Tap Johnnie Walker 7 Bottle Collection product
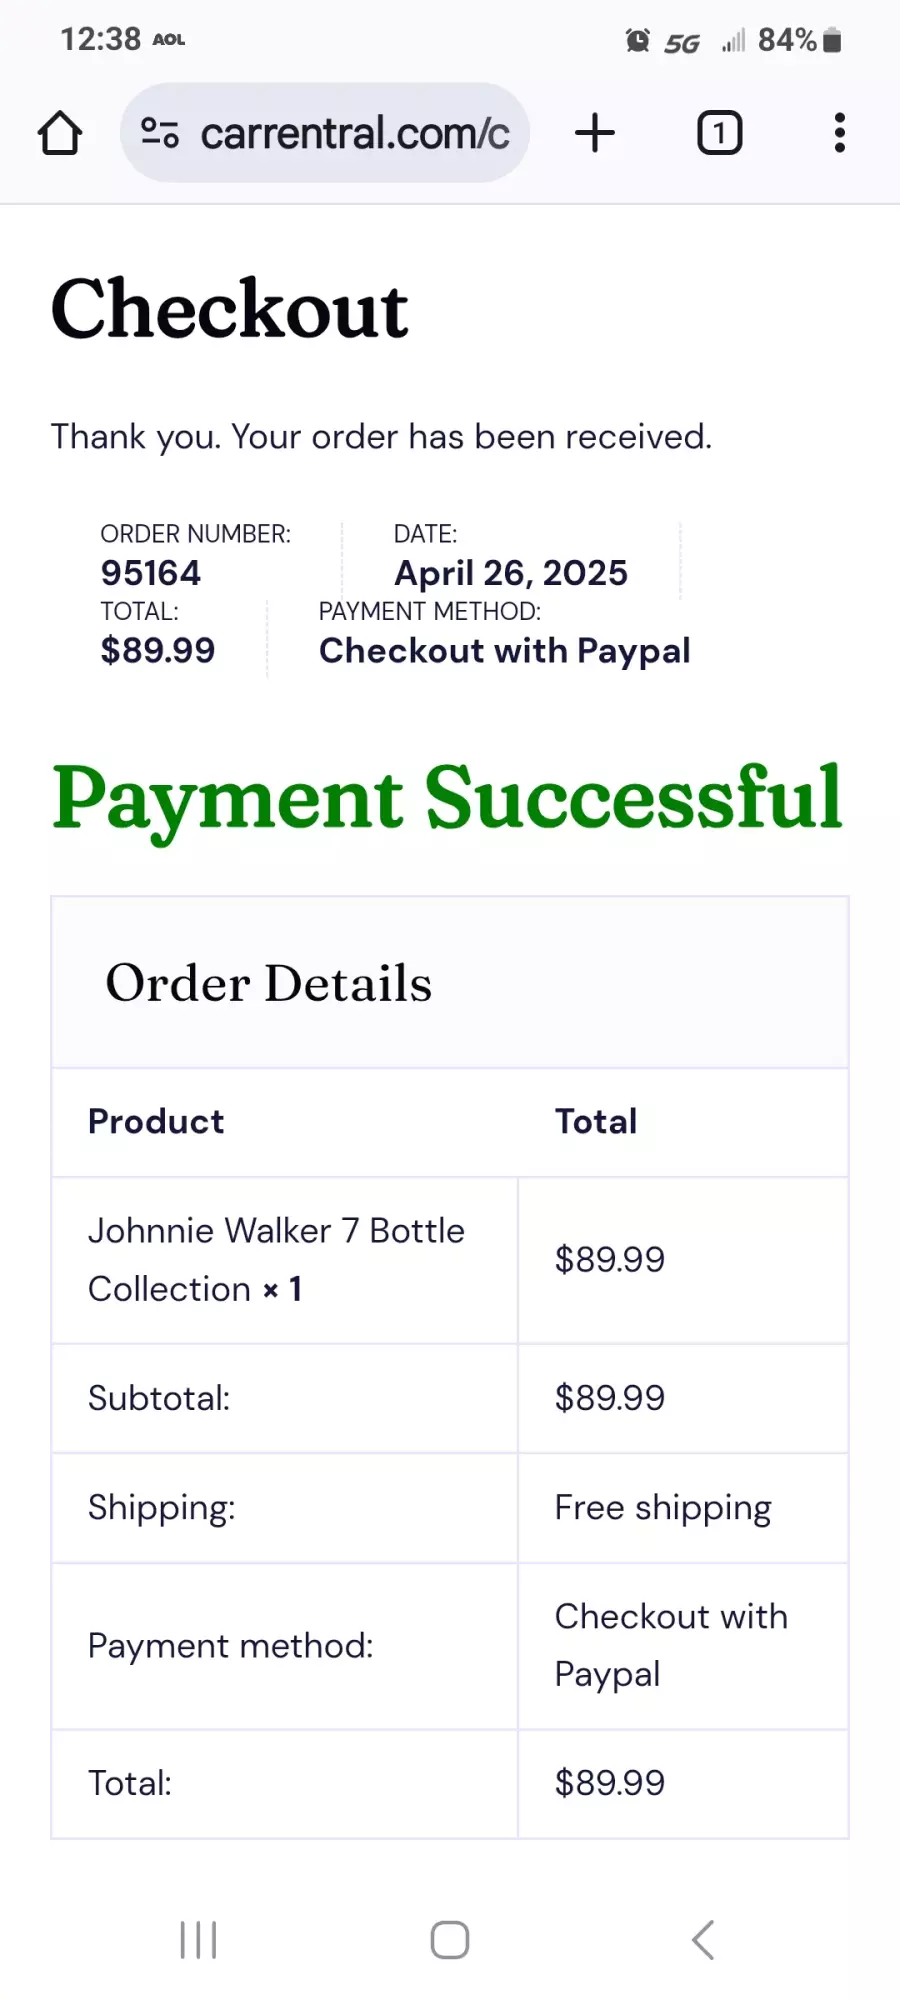Viewport: 900px width, 2000px height. 276,1260
